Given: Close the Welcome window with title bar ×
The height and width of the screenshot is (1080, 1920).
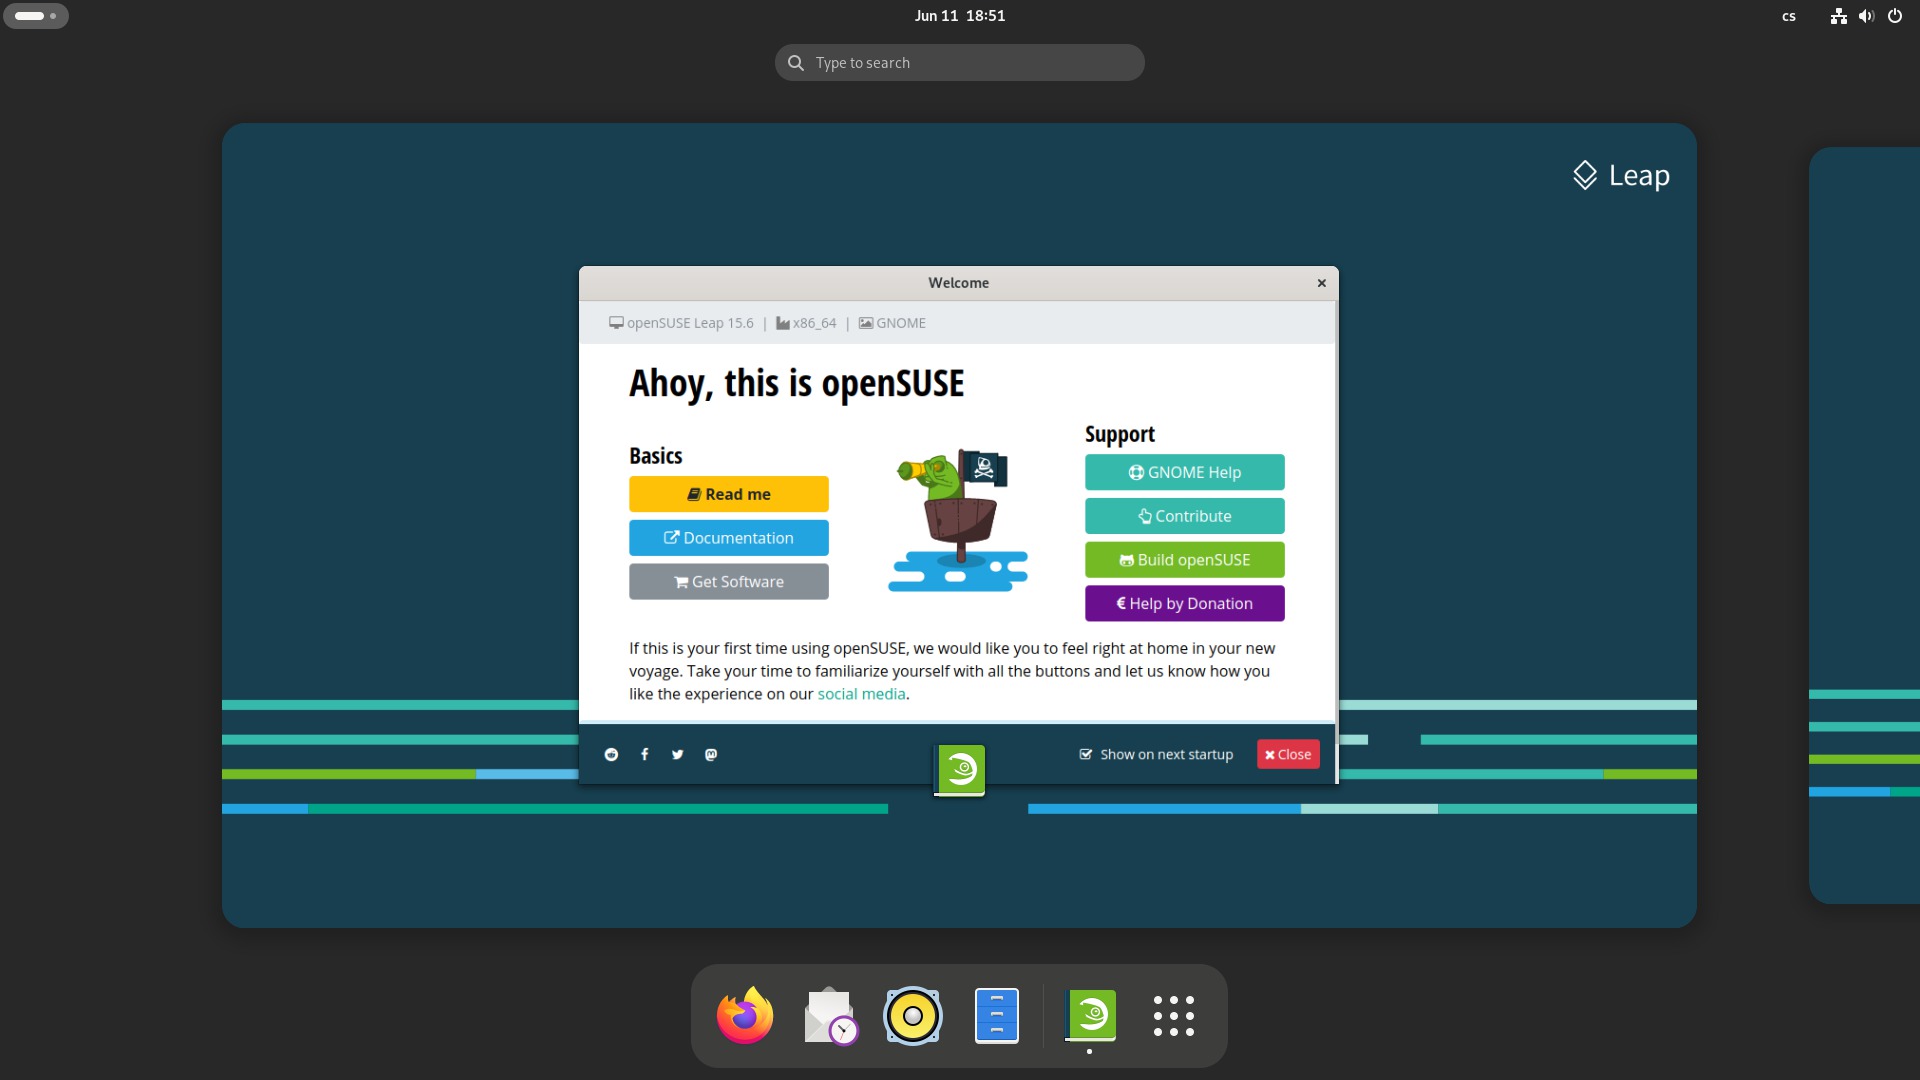Looking at the screenshot, I should point(1322,283).
